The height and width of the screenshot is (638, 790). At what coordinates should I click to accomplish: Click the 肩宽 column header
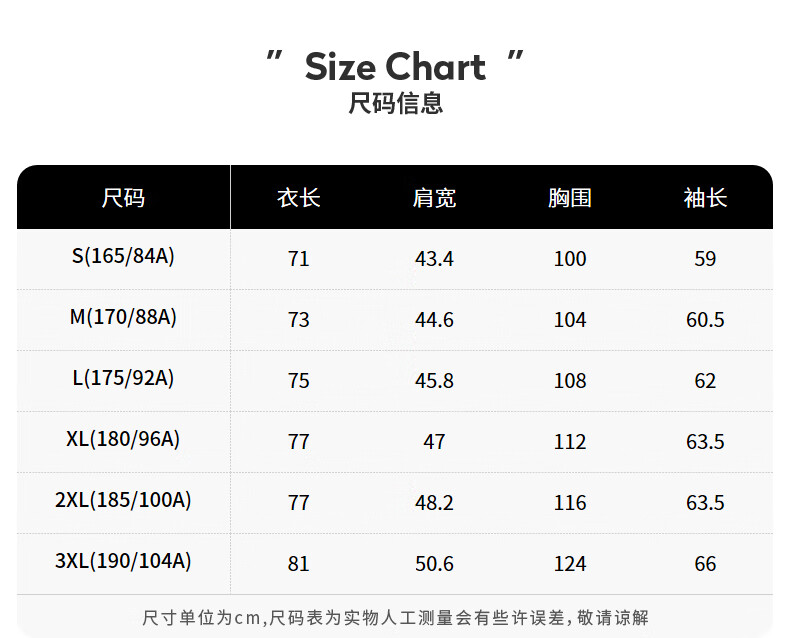[x=434, y=198]
